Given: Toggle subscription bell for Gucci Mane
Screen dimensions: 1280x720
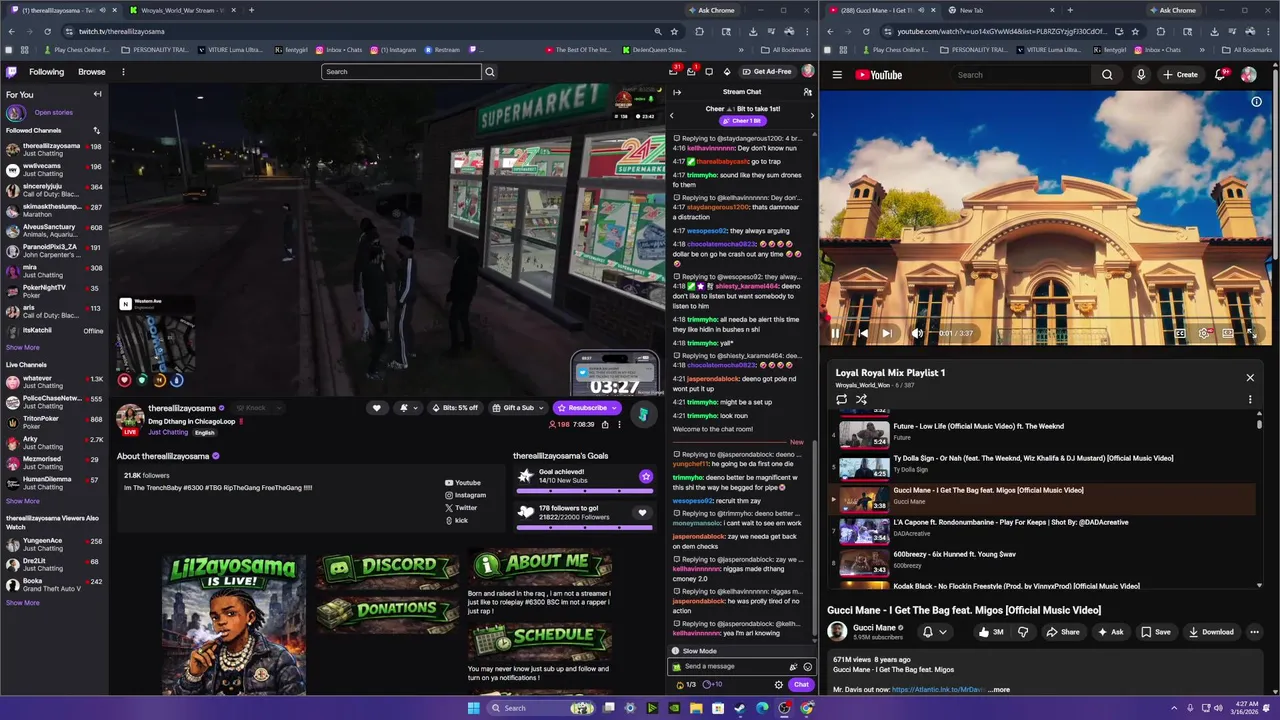Looking at the screenshot, I should (x=934, y=632).
